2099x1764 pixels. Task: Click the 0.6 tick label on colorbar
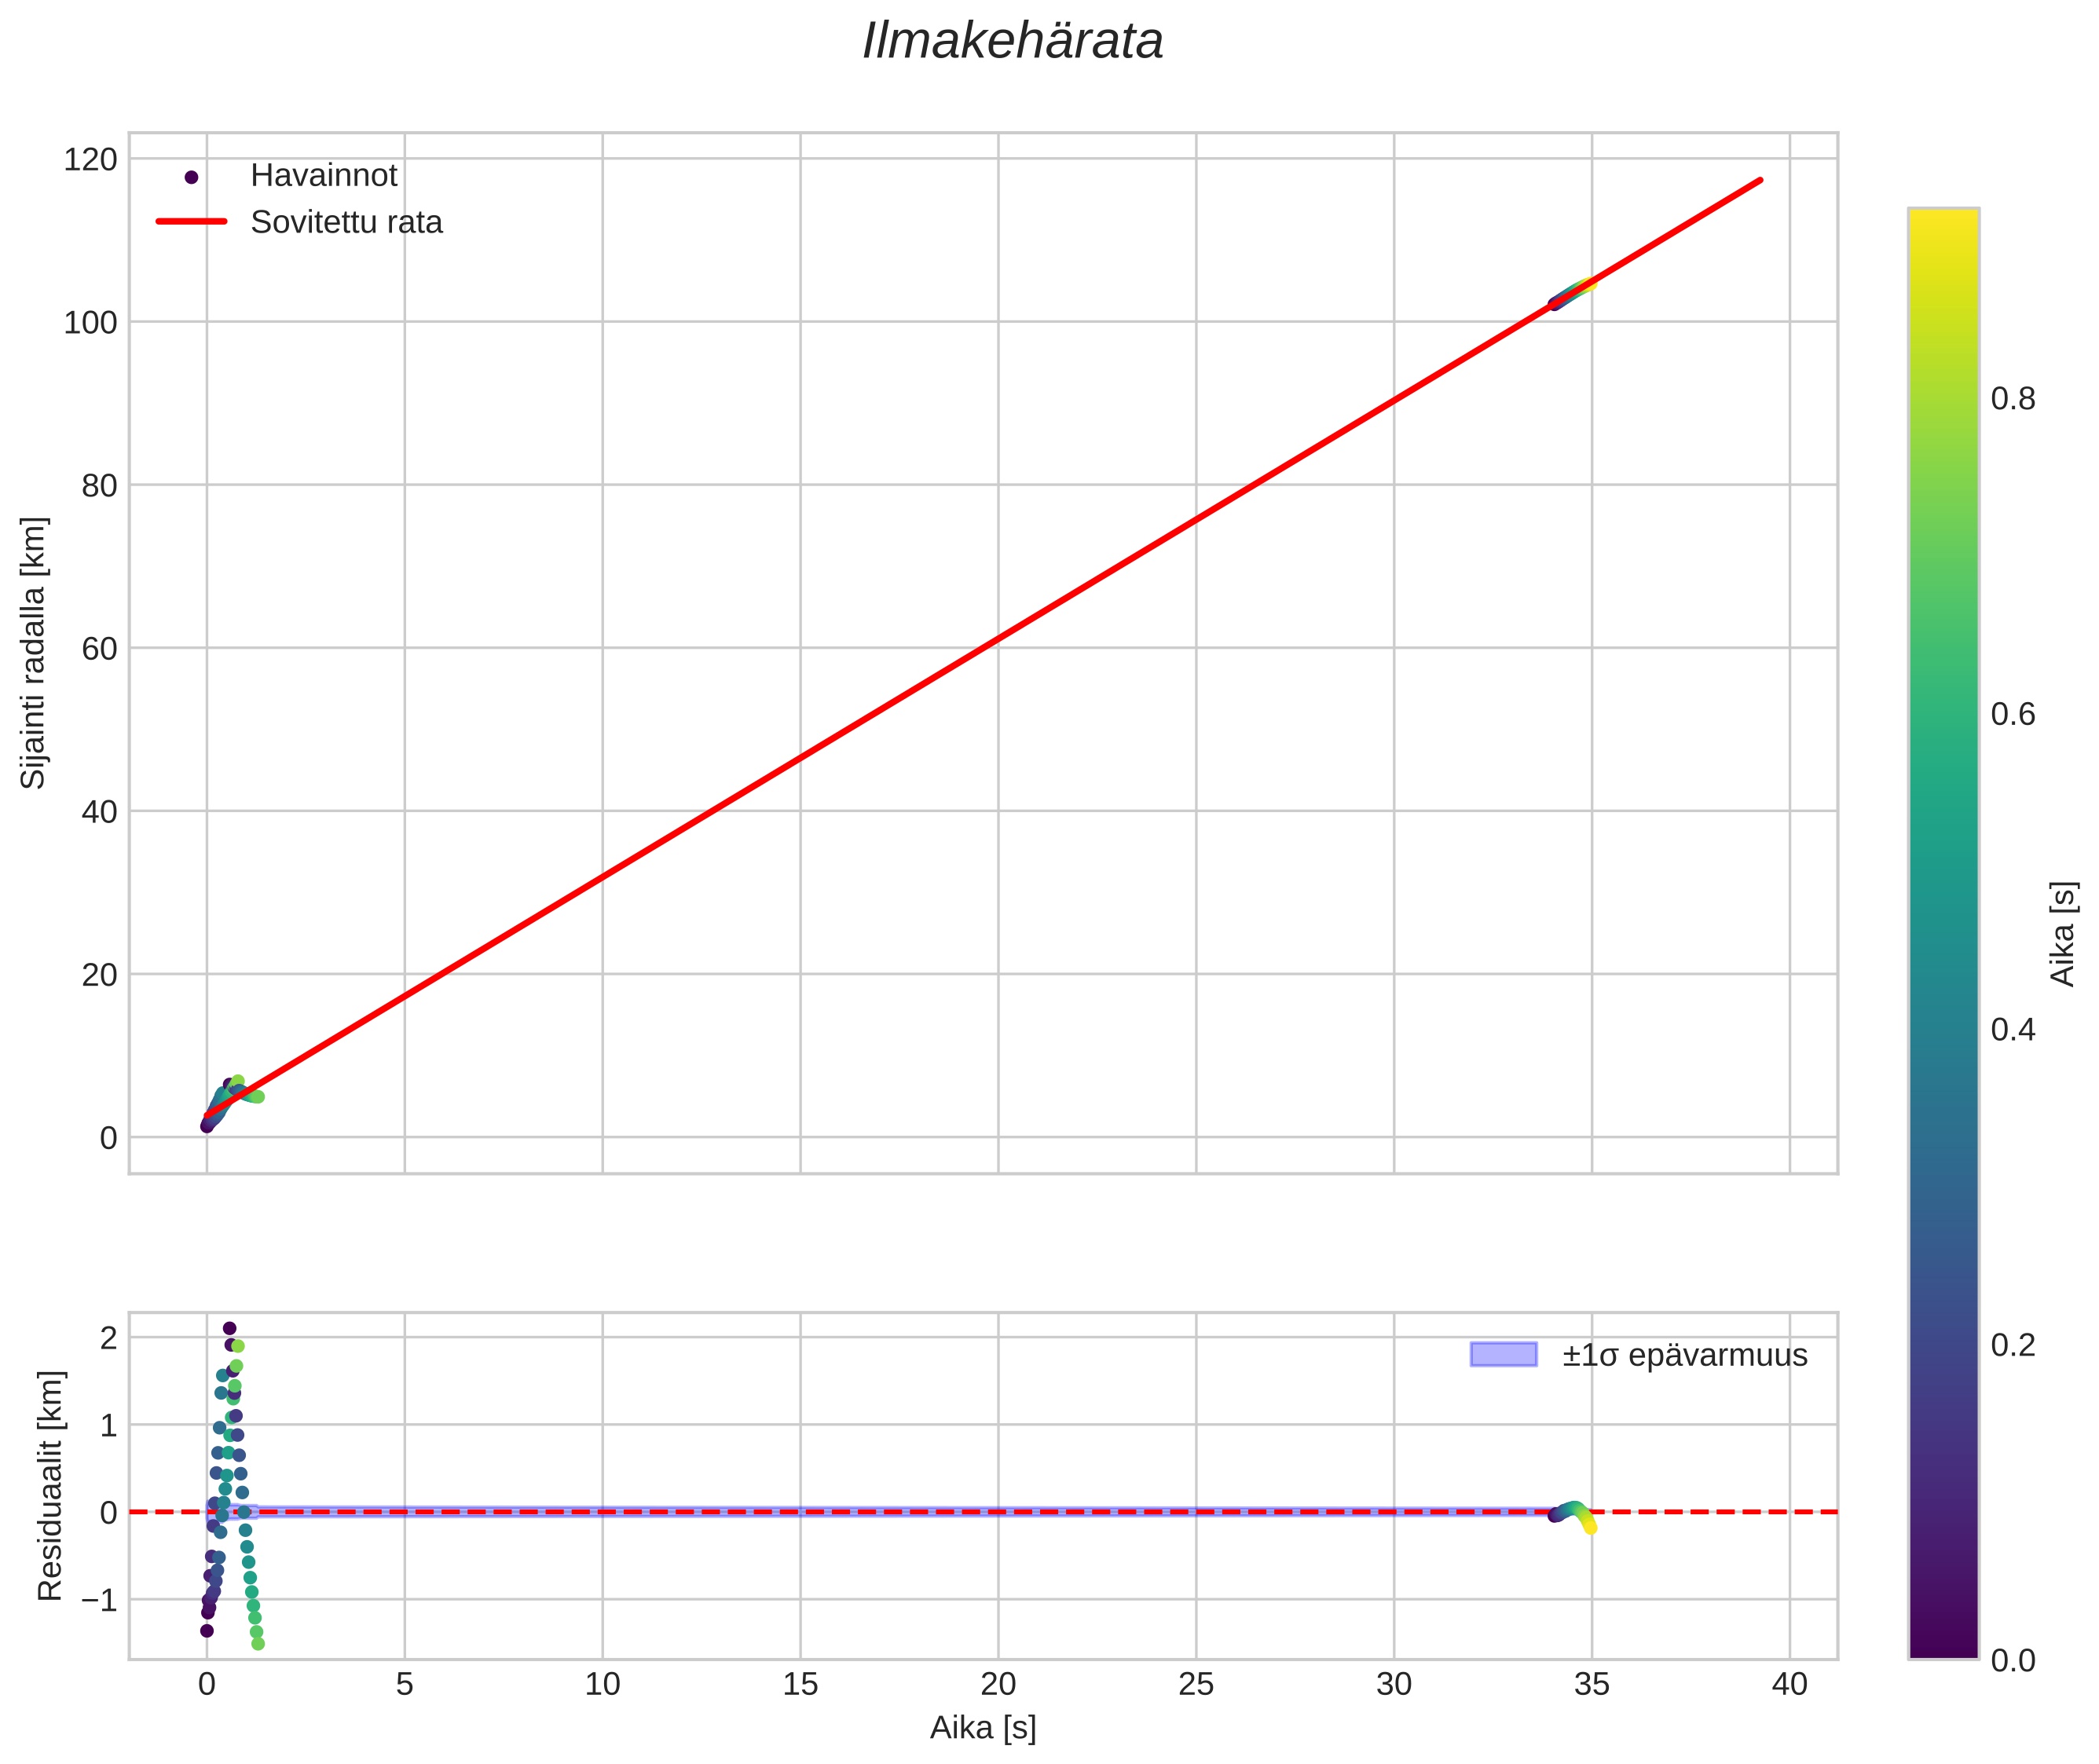(x=2012, y=714)
